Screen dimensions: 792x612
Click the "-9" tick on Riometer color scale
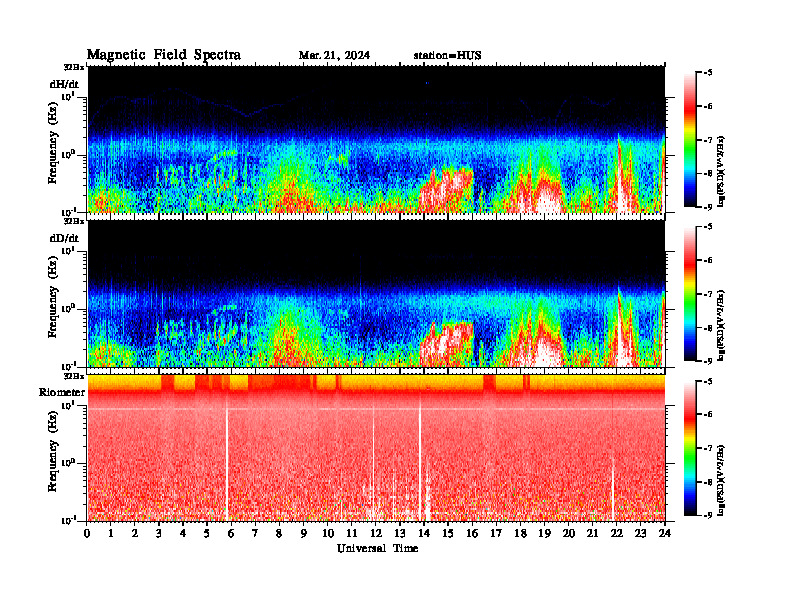pos(709,516)
